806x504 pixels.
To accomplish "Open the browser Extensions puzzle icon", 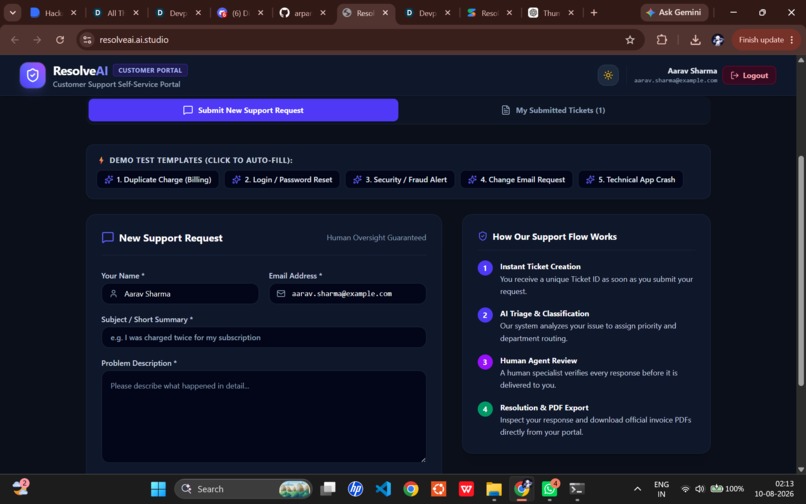I will [x=662, y=40].
